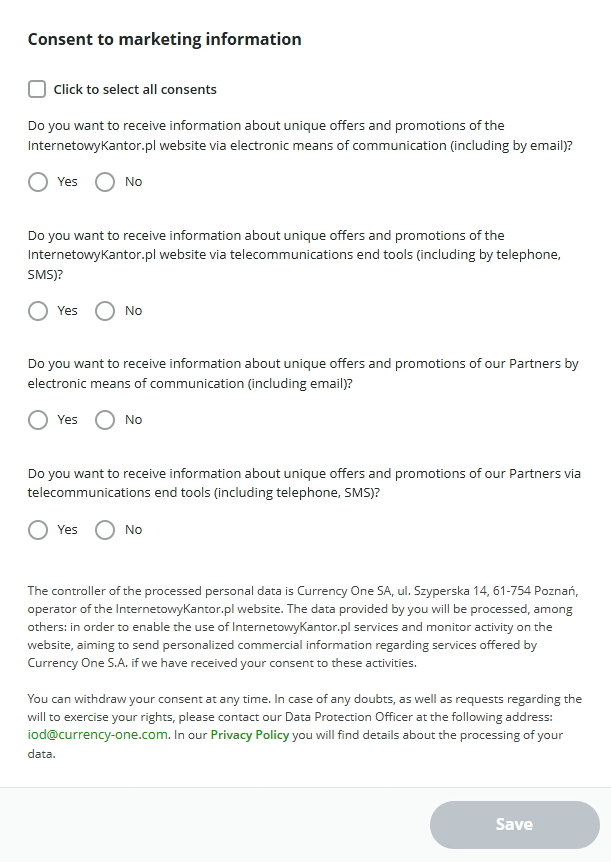Pick Yes for Partners' offers by email
Viewport: 611px width, 862px height.
click(38, 420)
